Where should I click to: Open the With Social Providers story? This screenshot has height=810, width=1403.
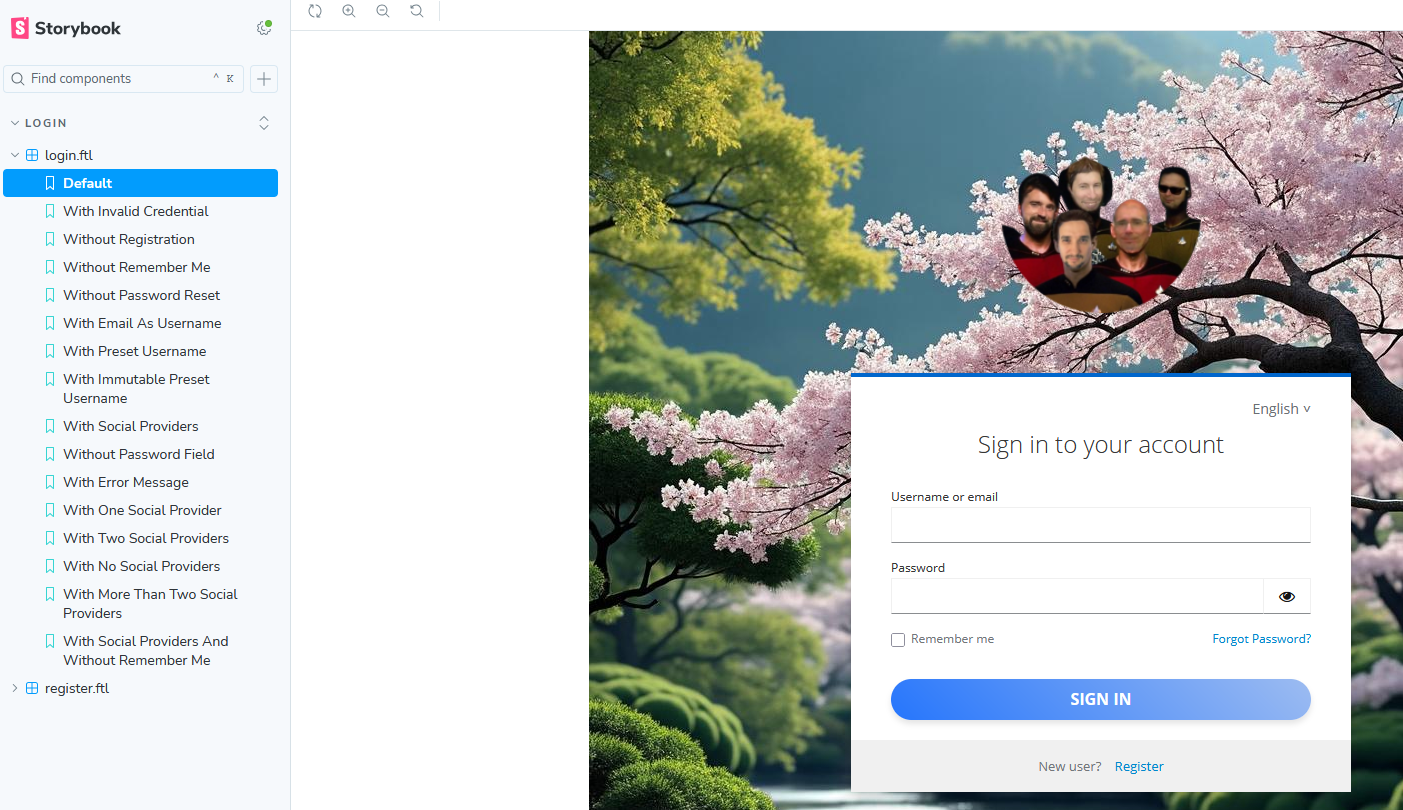pos(130,426)
